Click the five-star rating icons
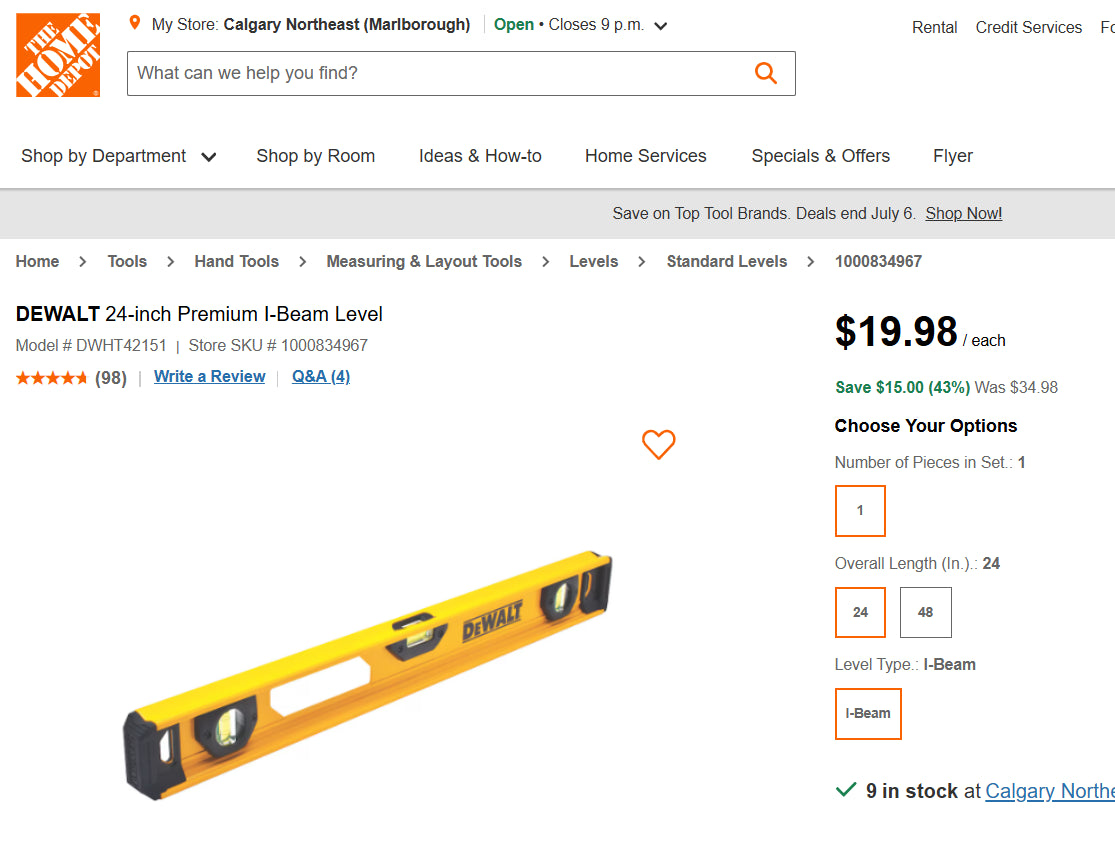The height and width of the screenshot is (841, 1115). click(52, 378)
